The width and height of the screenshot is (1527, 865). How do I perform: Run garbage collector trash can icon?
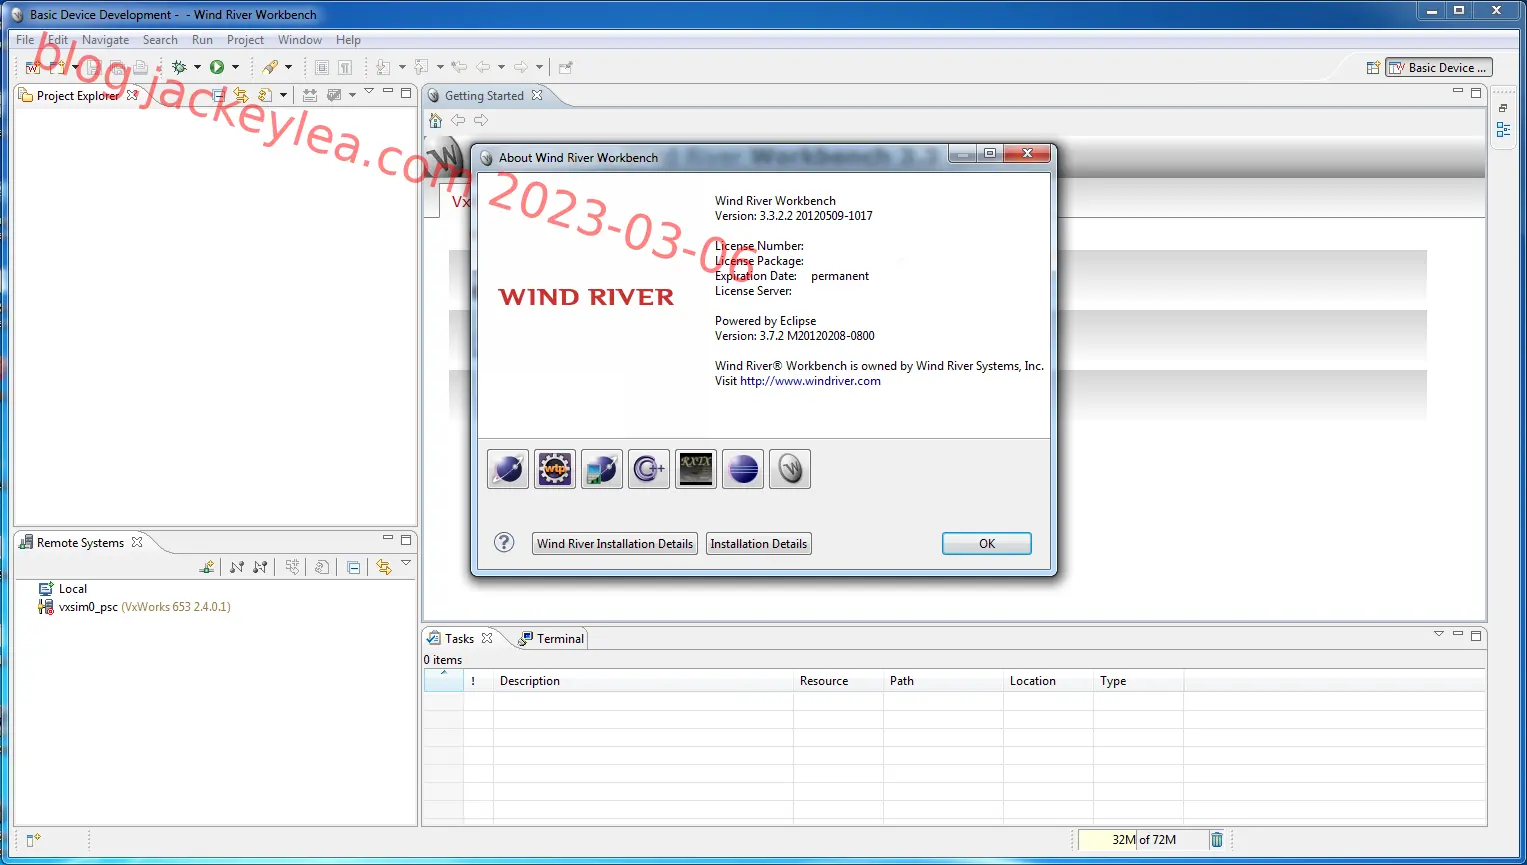(x=1217, y=840)
